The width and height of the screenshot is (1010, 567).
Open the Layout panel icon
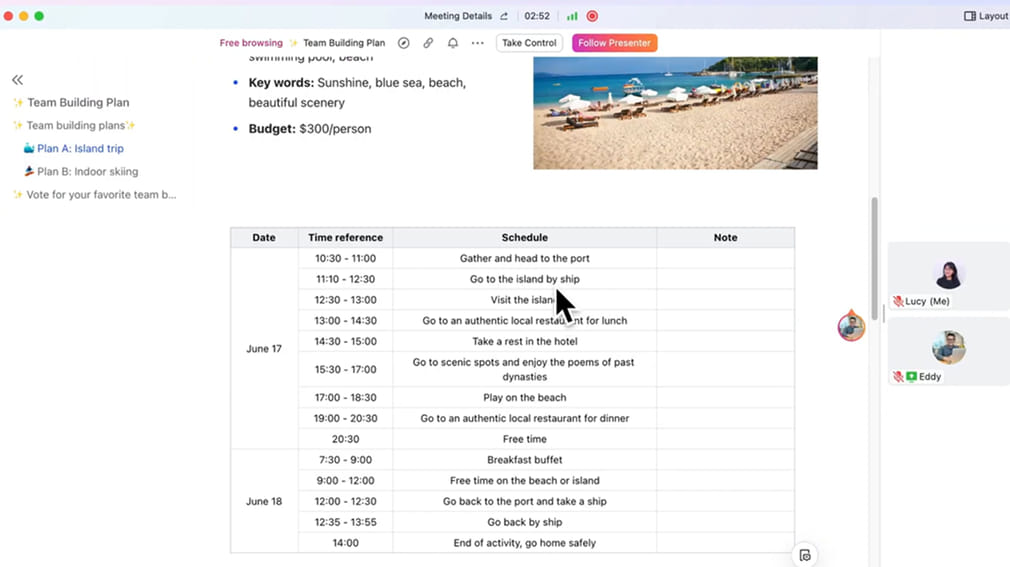click(x=969, y=16)
